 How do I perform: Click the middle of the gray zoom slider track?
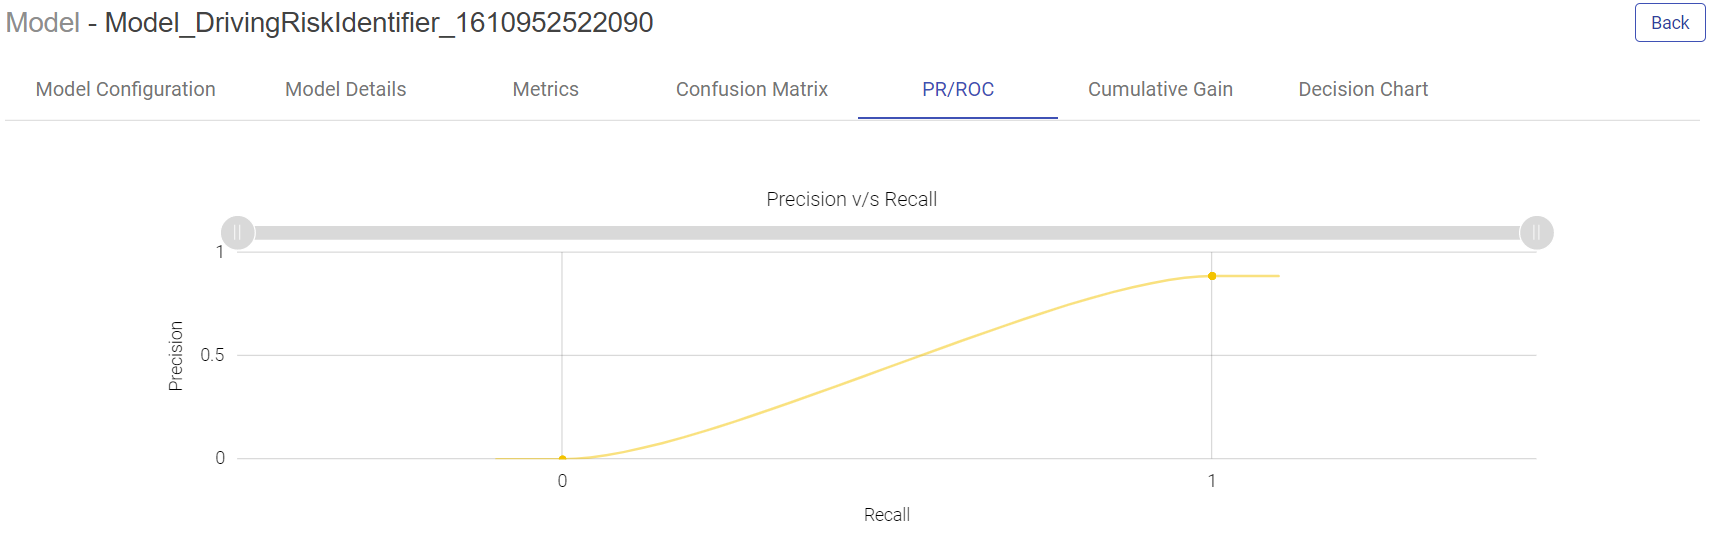click(x=887, y=233)
